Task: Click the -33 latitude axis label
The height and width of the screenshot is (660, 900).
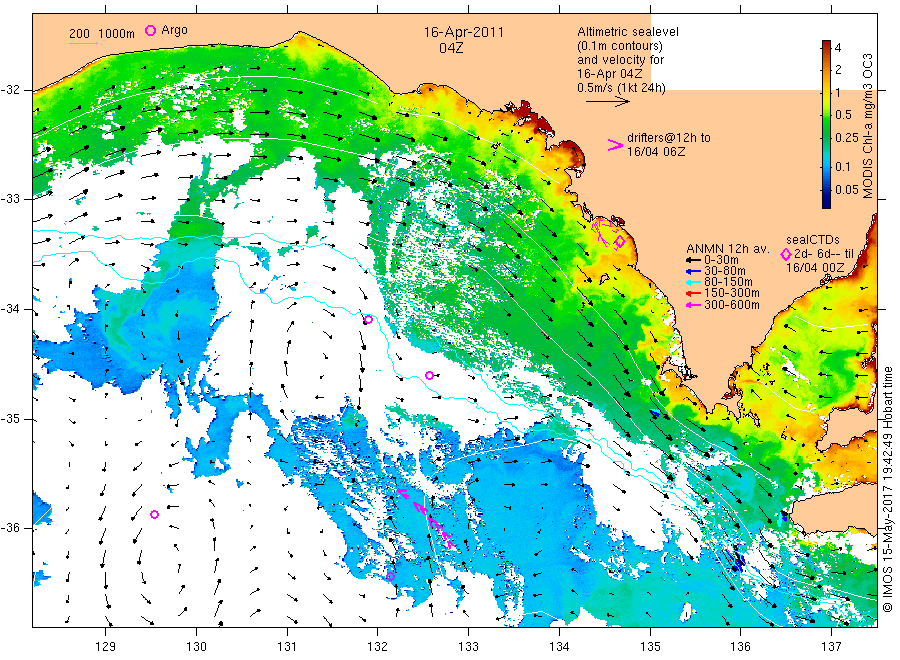Action: (x=10, y=199)
